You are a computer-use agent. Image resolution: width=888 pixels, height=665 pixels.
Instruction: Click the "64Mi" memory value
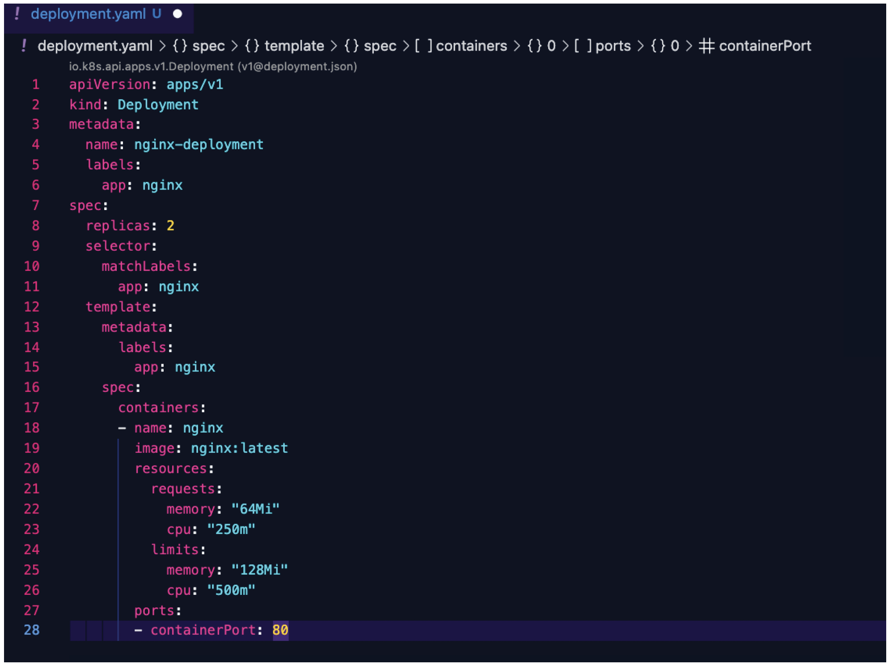click(255, 509)
